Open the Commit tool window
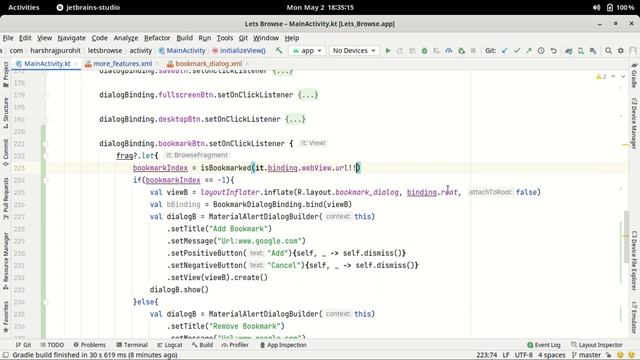This screenshot has width=640, height=360. (x=6, y=152)
